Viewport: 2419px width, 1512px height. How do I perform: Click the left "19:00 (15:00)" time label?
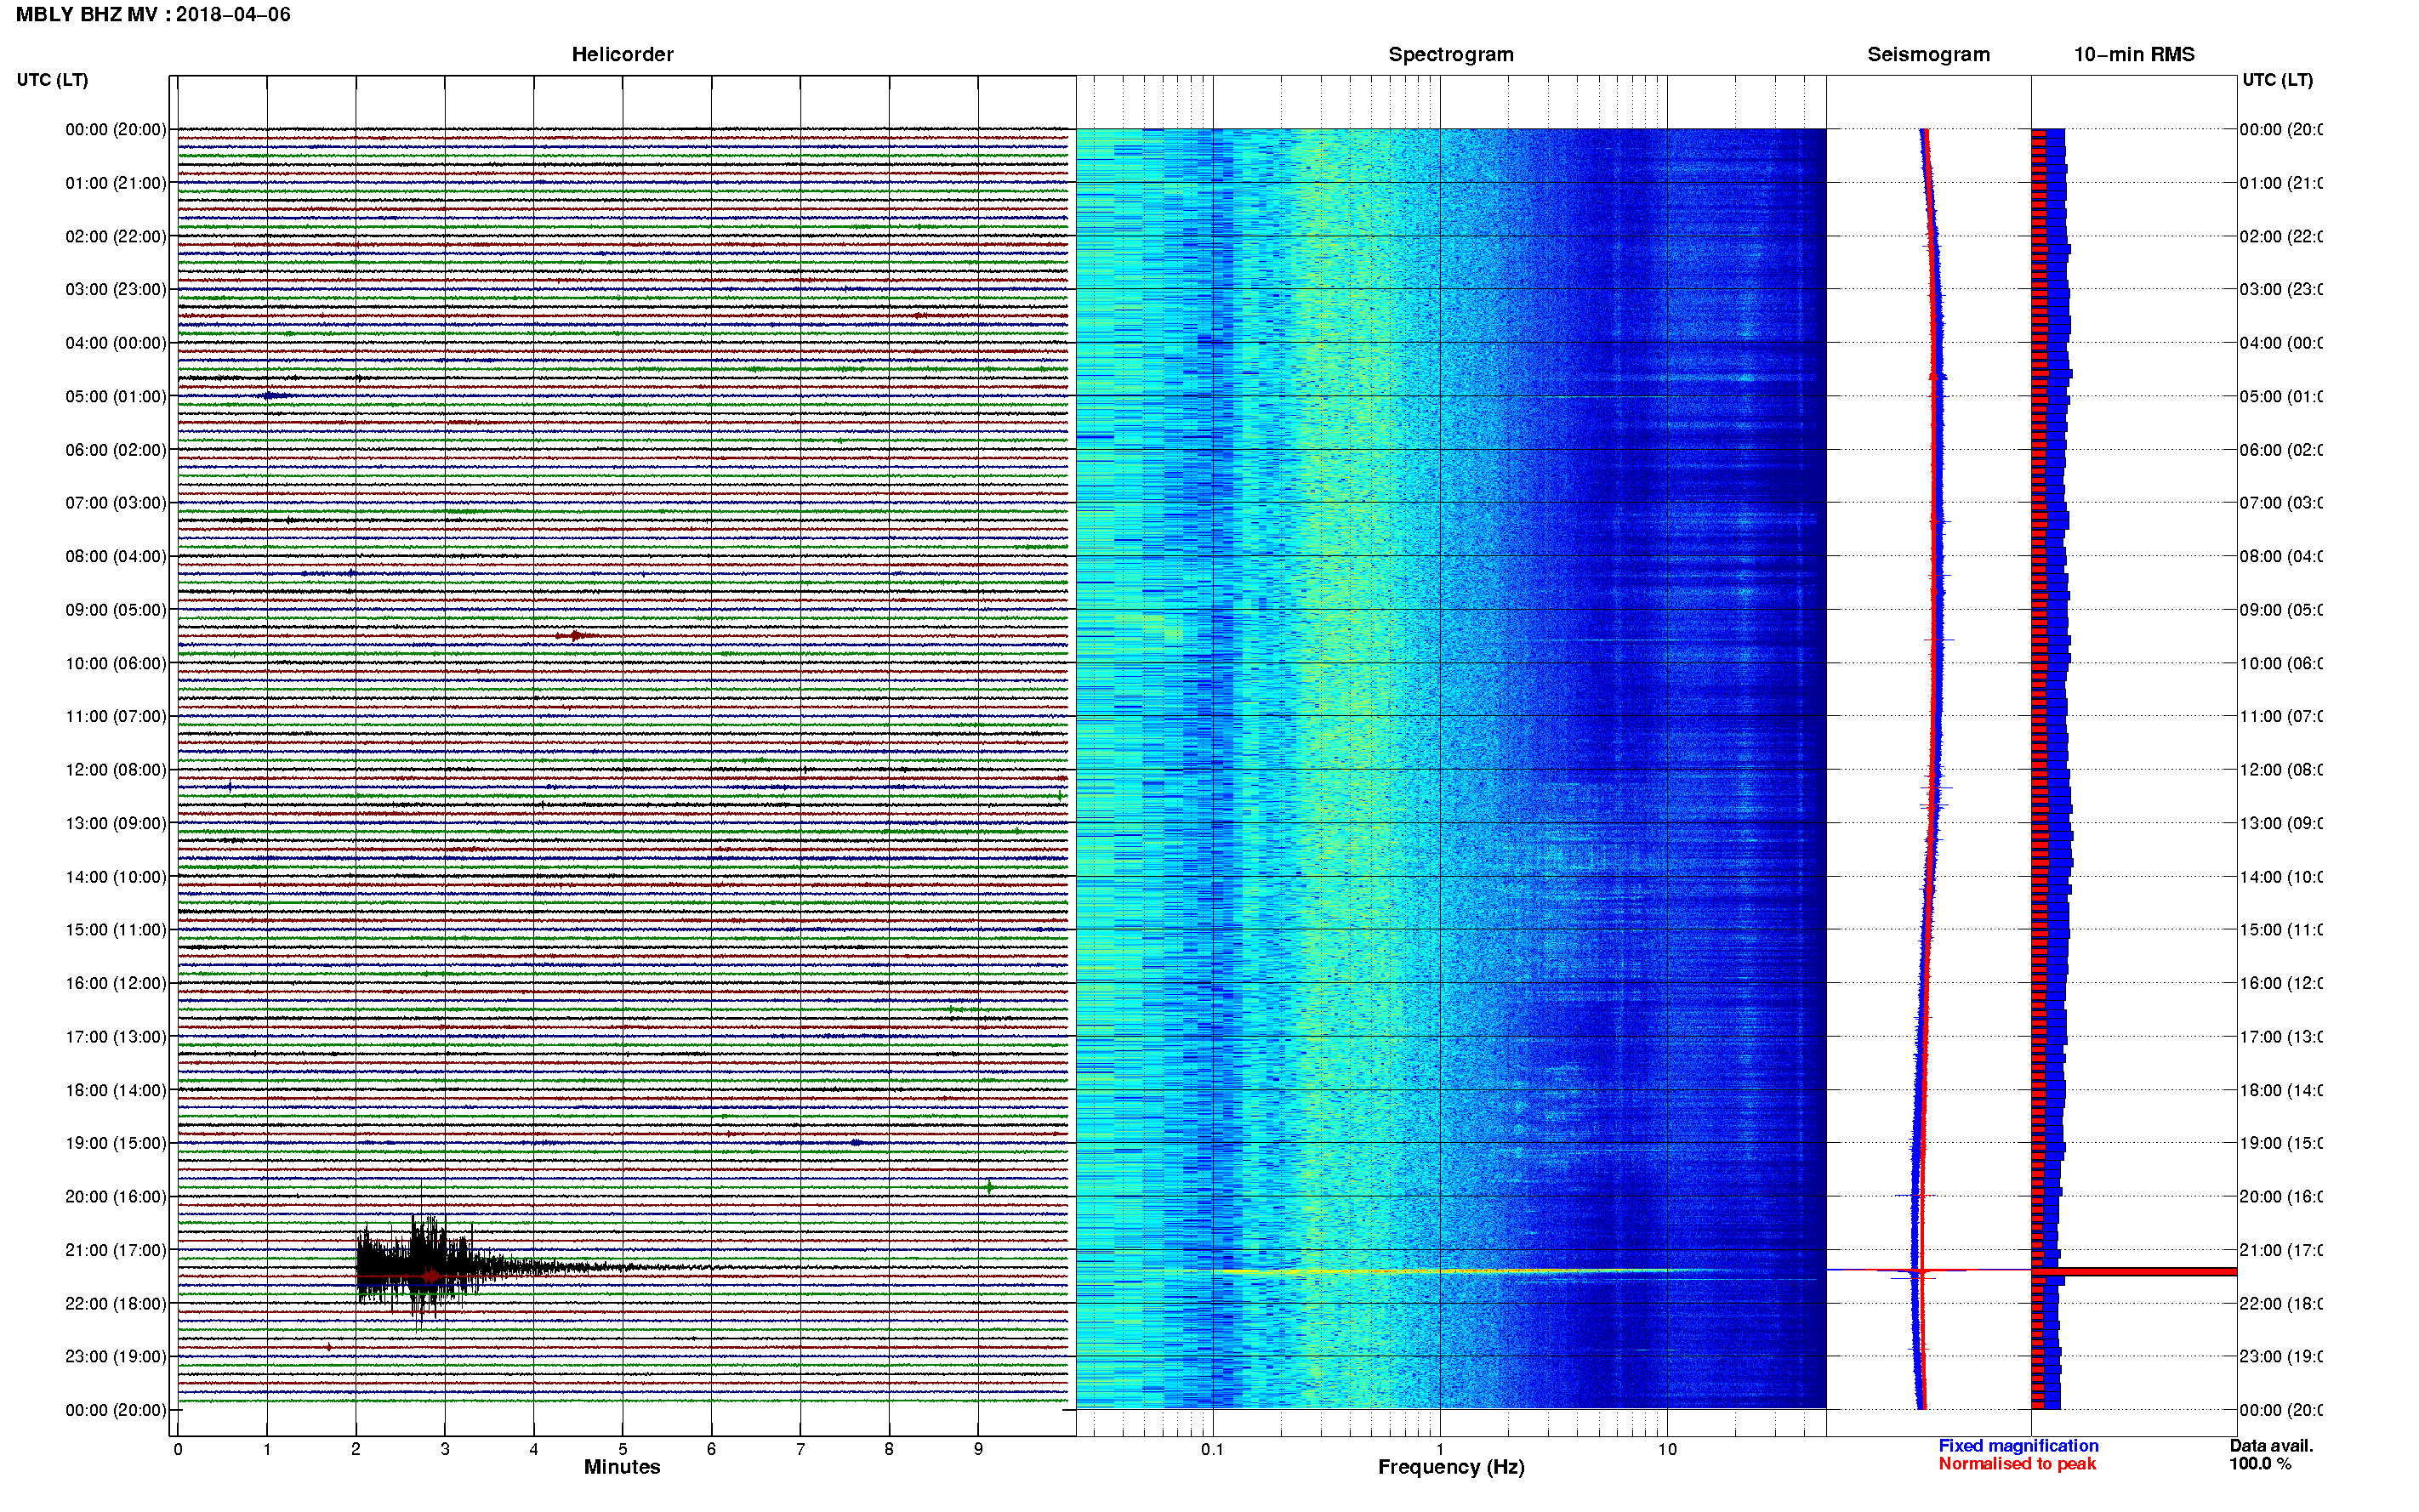click(x=116, y=1143)
